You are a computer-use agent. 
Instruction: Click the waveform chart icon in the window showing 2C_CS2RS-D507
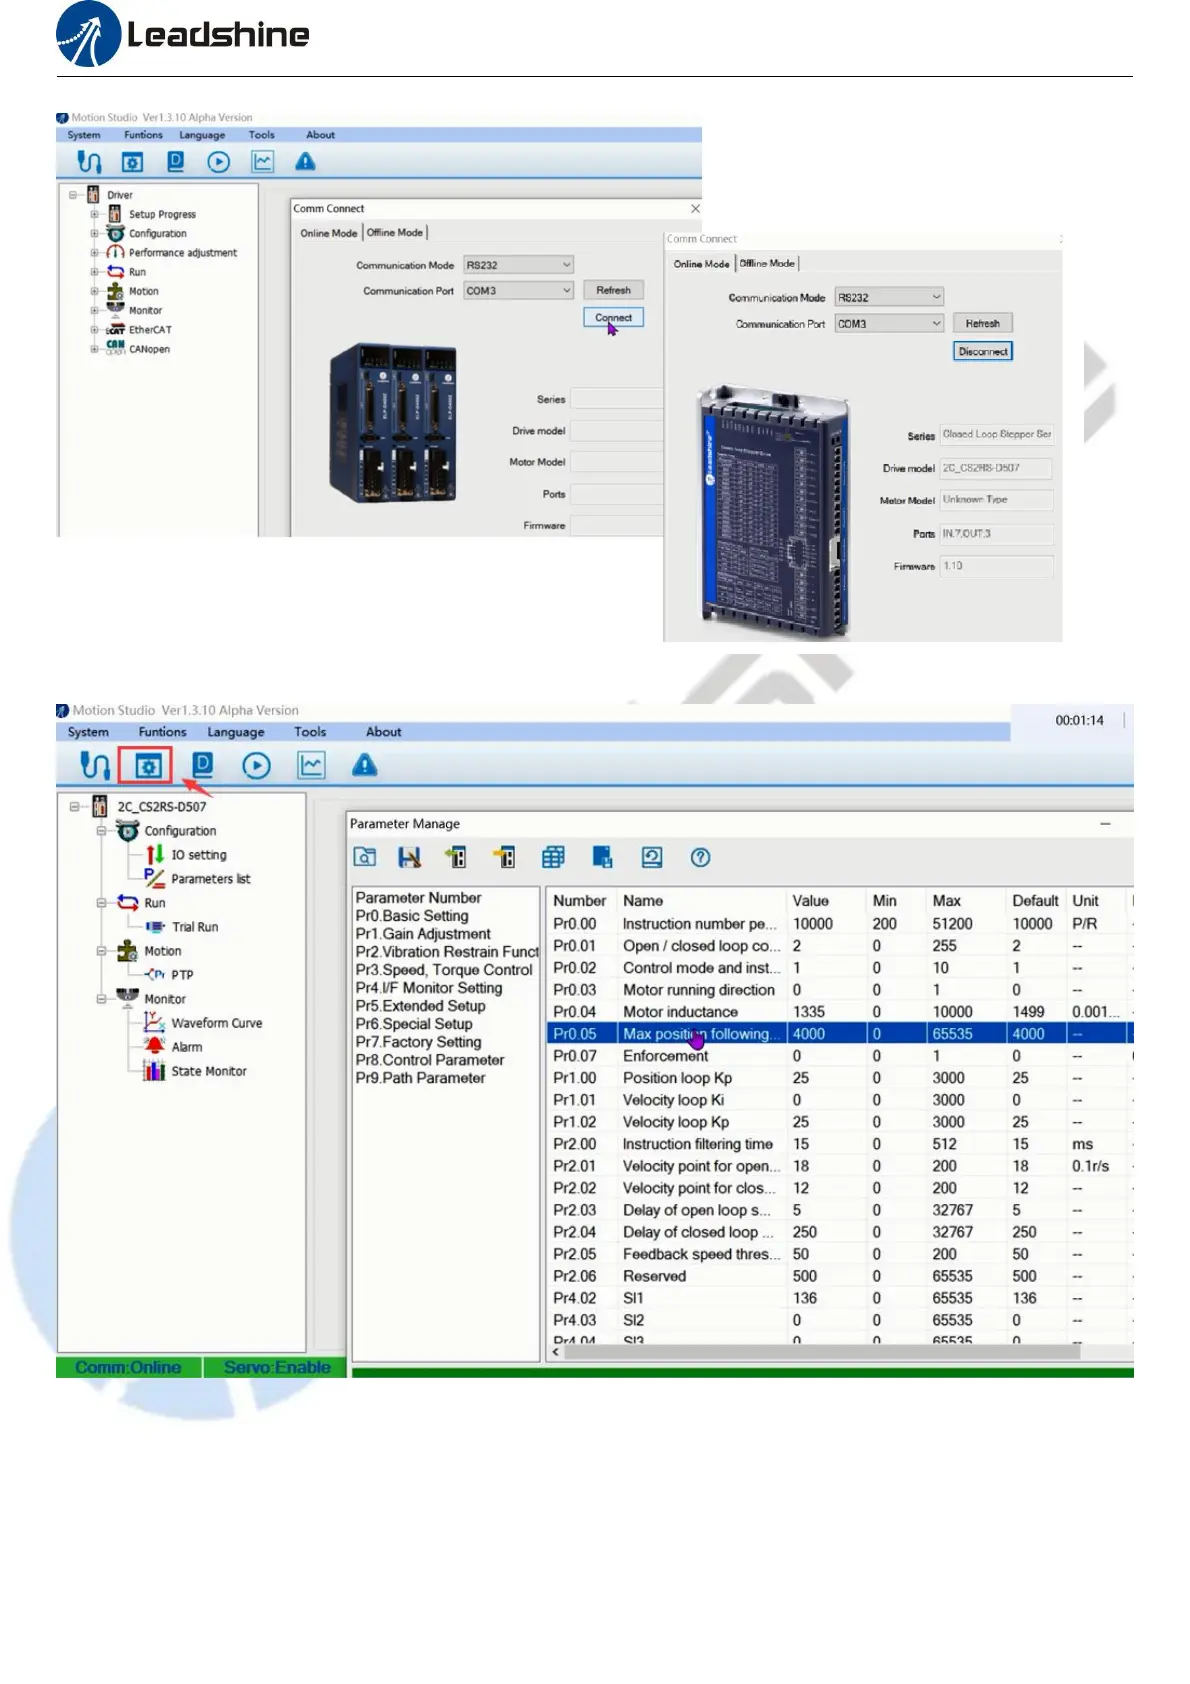[x=311, y=766]
